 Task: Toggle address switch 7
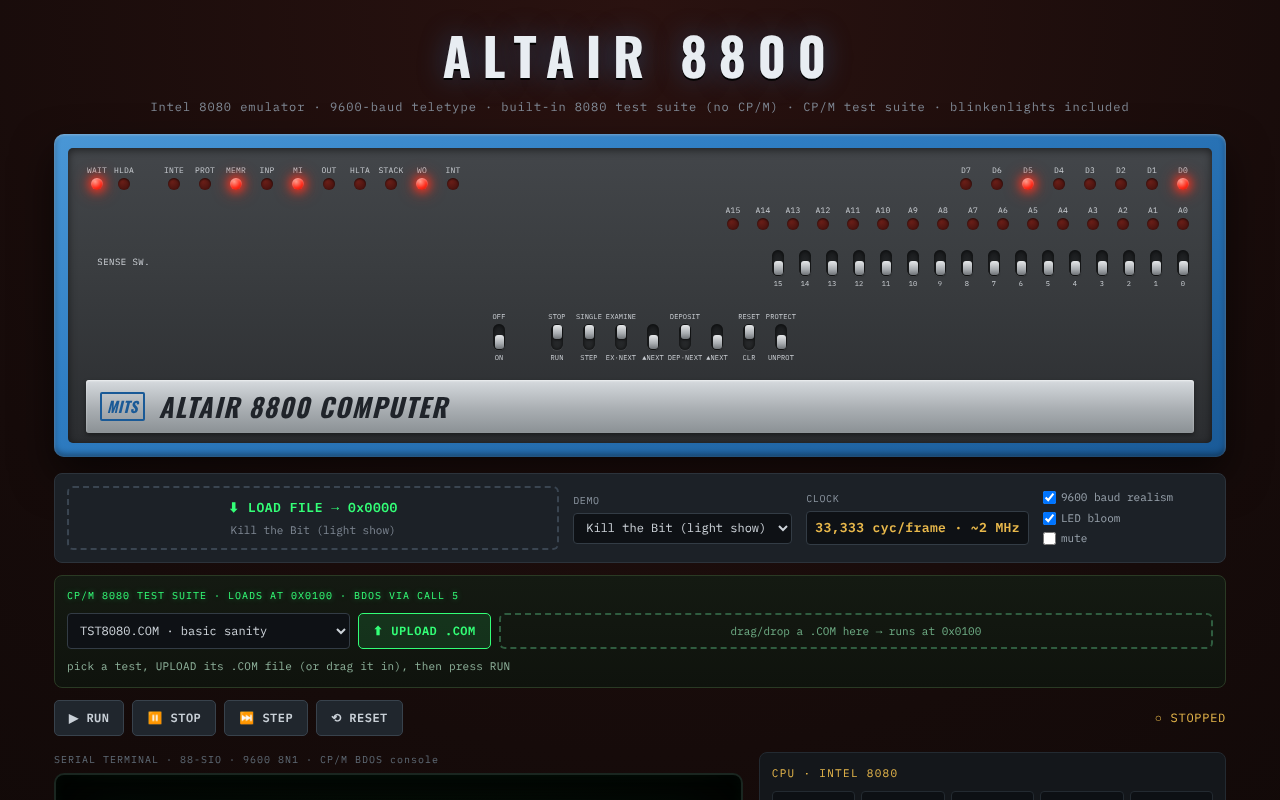(x=994, y=263)
